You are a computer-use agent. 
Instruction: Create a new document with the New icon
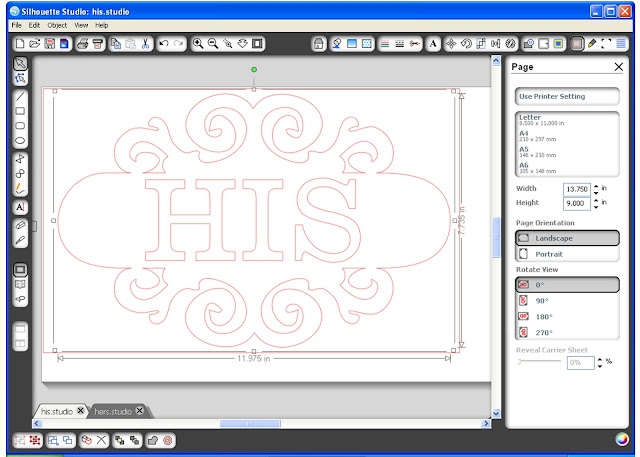click(20, 44)
